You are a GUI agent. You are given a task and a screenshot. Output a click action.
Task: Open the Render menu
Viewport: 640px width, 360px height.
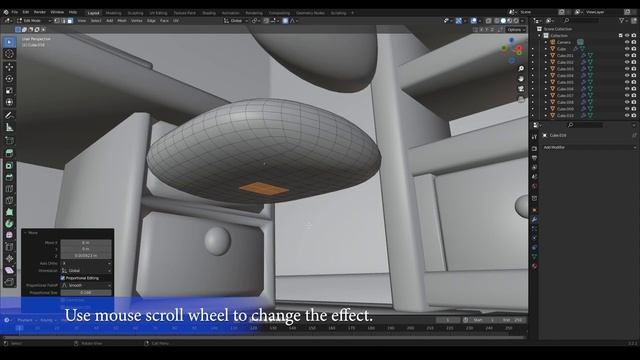point(40,12)
